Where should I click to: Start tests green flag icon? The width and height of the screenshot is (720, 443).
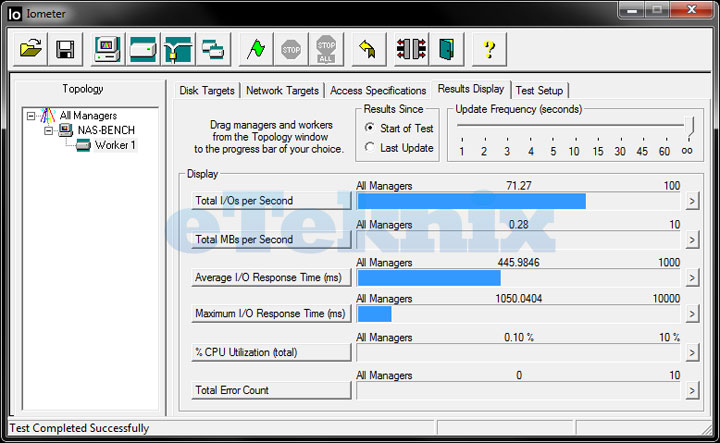pyautogui.click(x=256, y=49)
